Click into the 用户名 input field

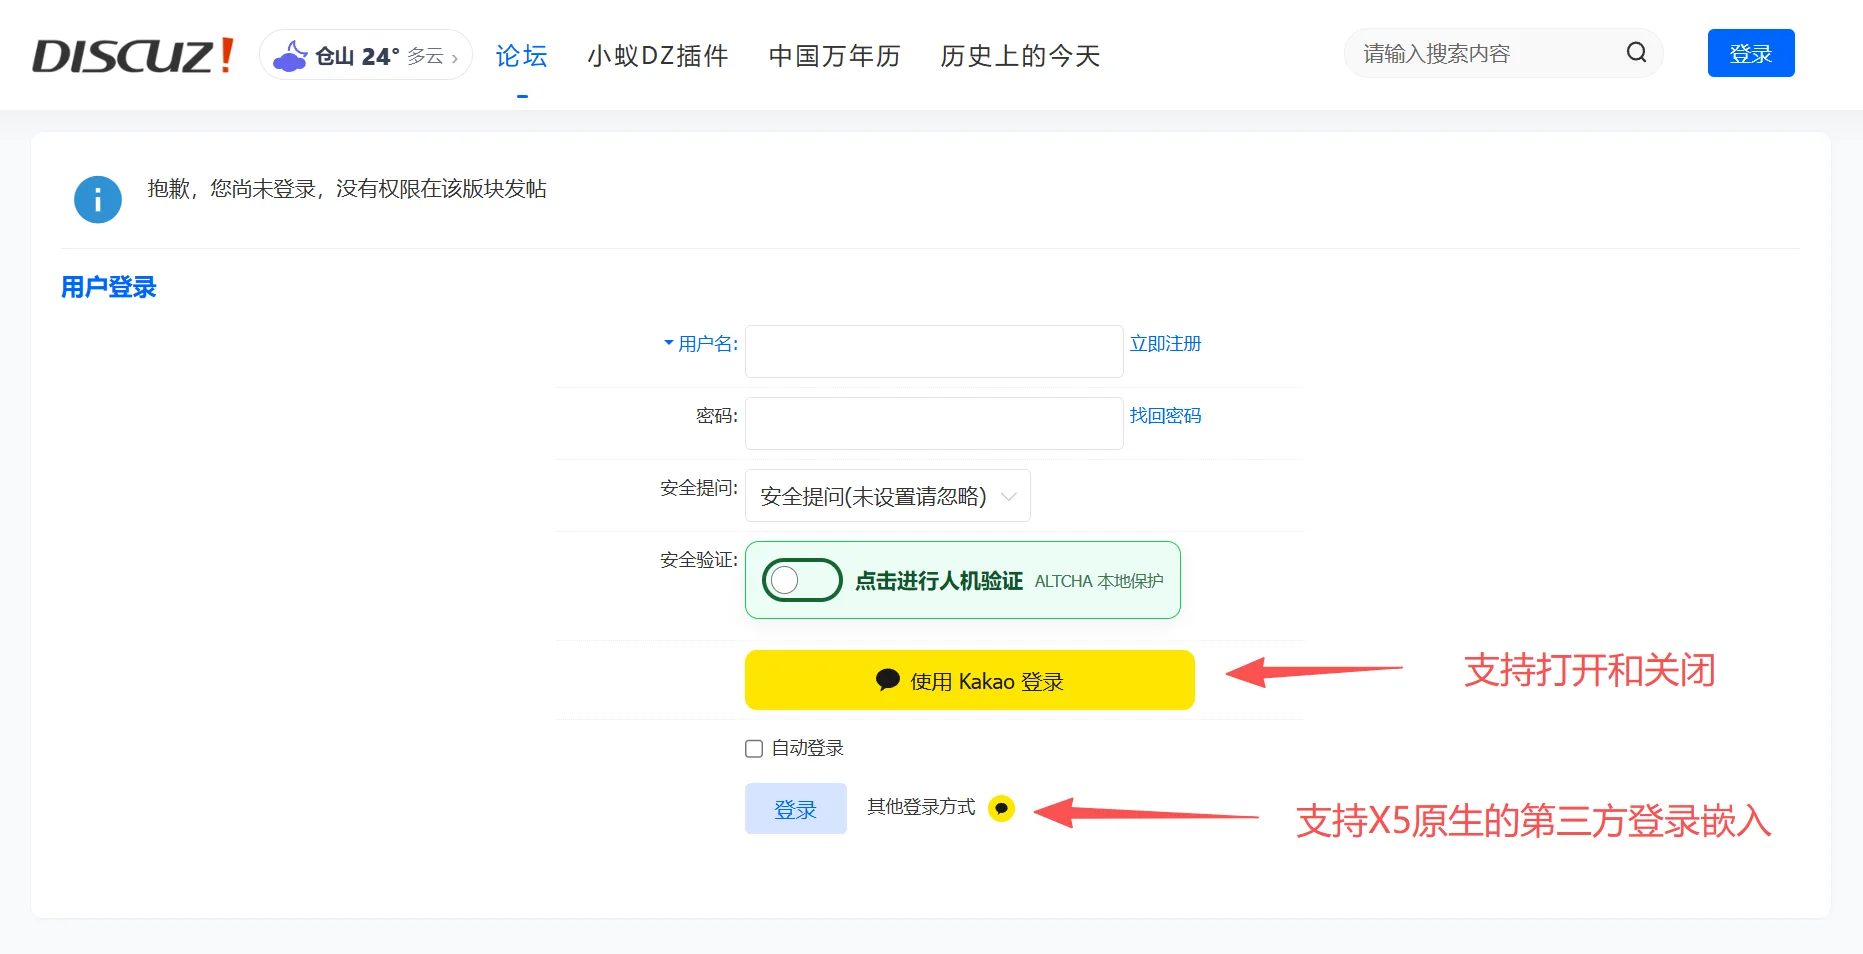click(934, 351)
